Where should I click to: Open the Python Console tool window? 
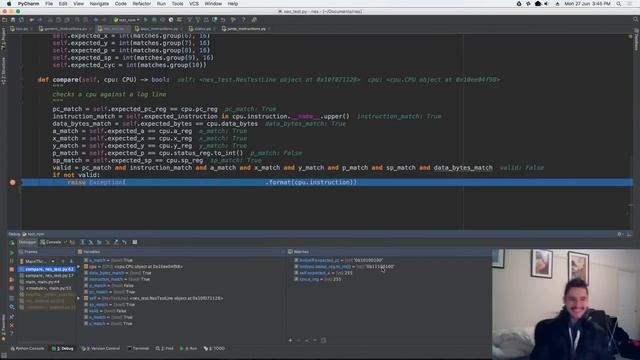[x=27, y=349]
